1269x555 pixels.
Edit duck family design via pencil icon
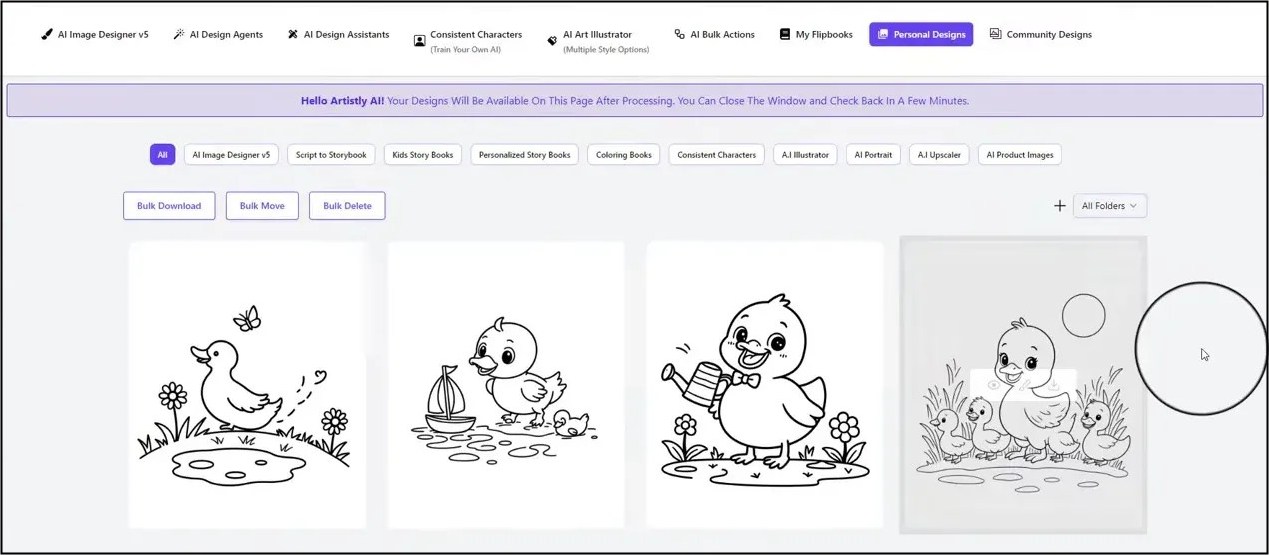tap(1024, 385)
